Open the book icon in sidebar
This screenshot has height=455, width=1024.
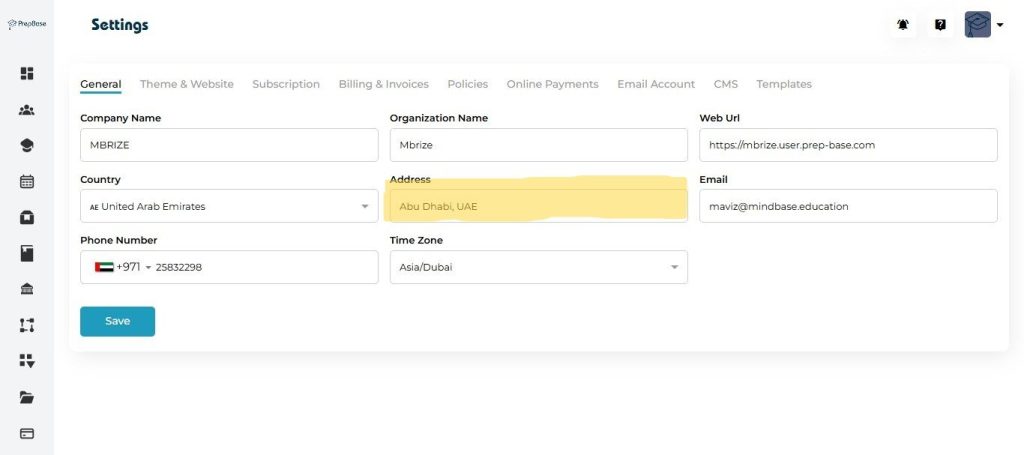pos(27,253)
